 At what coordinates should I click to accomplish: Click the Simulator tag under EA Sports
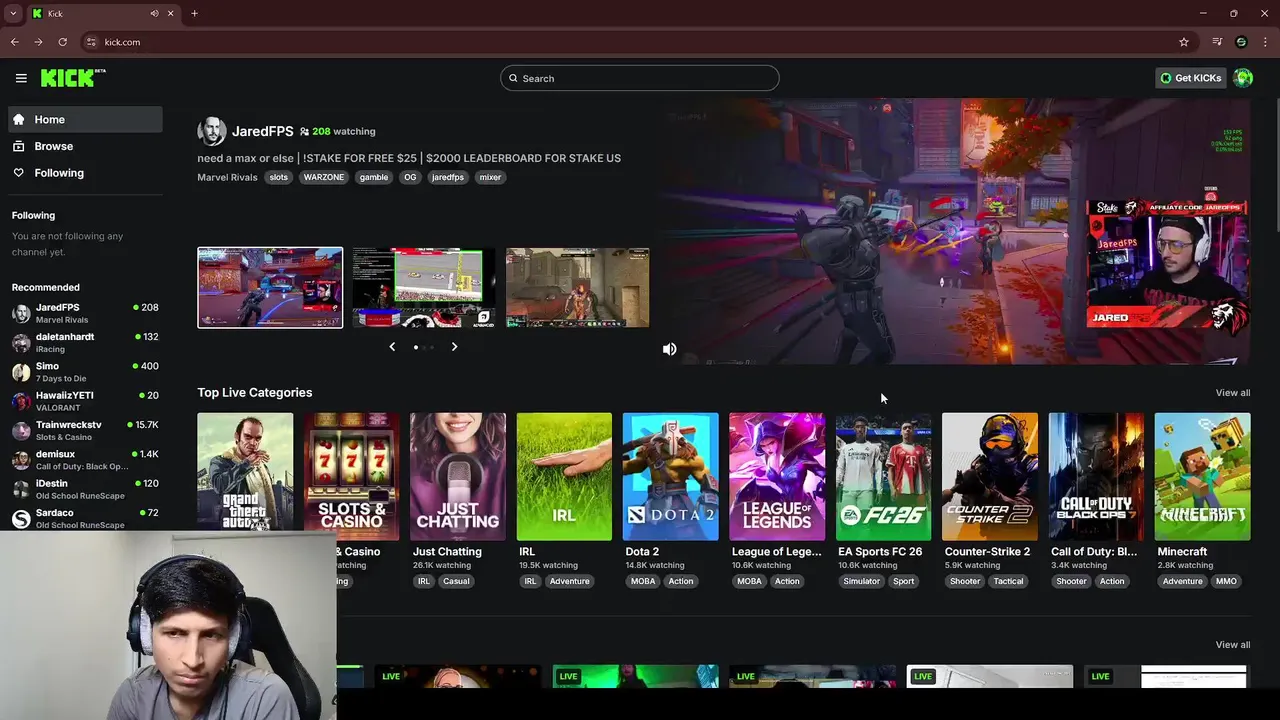coord(861,581)
